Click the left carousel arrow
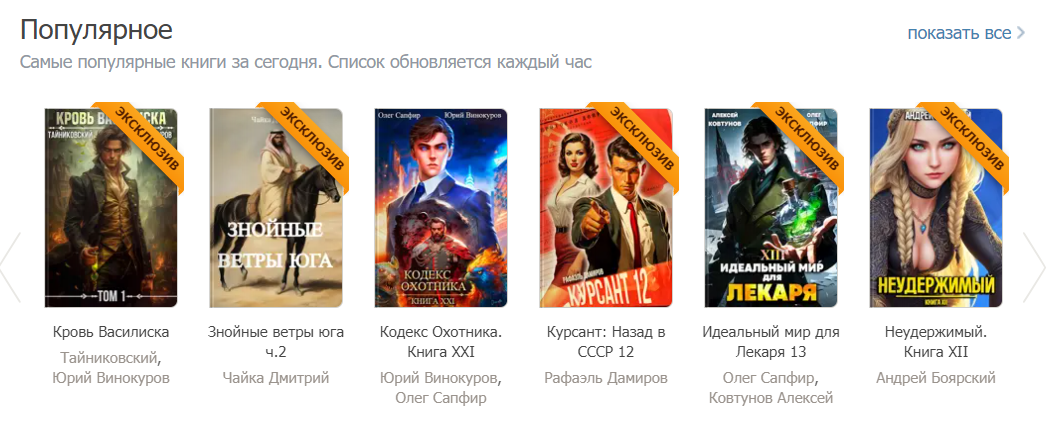Image resolution: width=1052 pixels, height=433 pixels. 11,267
